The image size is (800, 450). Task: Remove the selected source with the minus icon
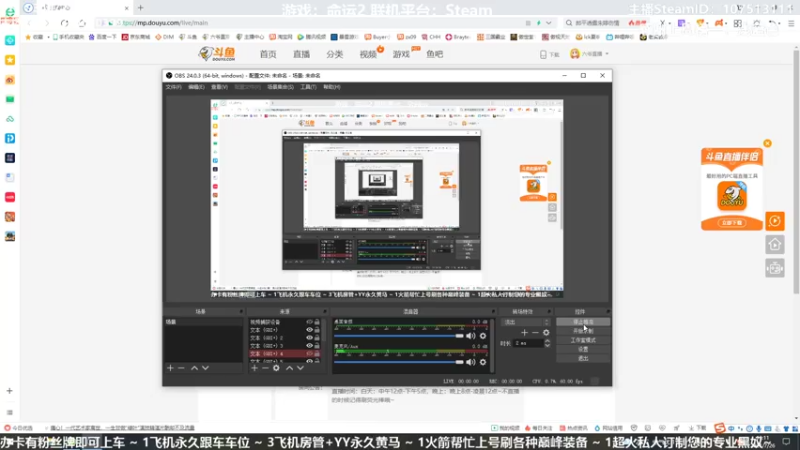click(x=265, y=368)
